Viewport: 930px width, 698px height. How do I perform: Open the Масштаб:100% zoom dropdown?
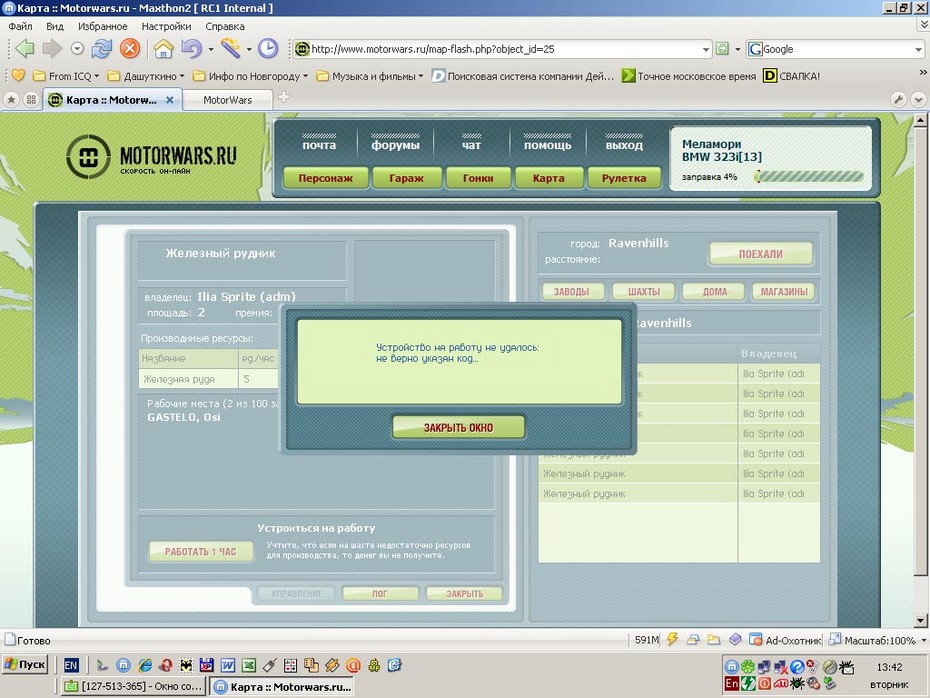click(924, 640)
